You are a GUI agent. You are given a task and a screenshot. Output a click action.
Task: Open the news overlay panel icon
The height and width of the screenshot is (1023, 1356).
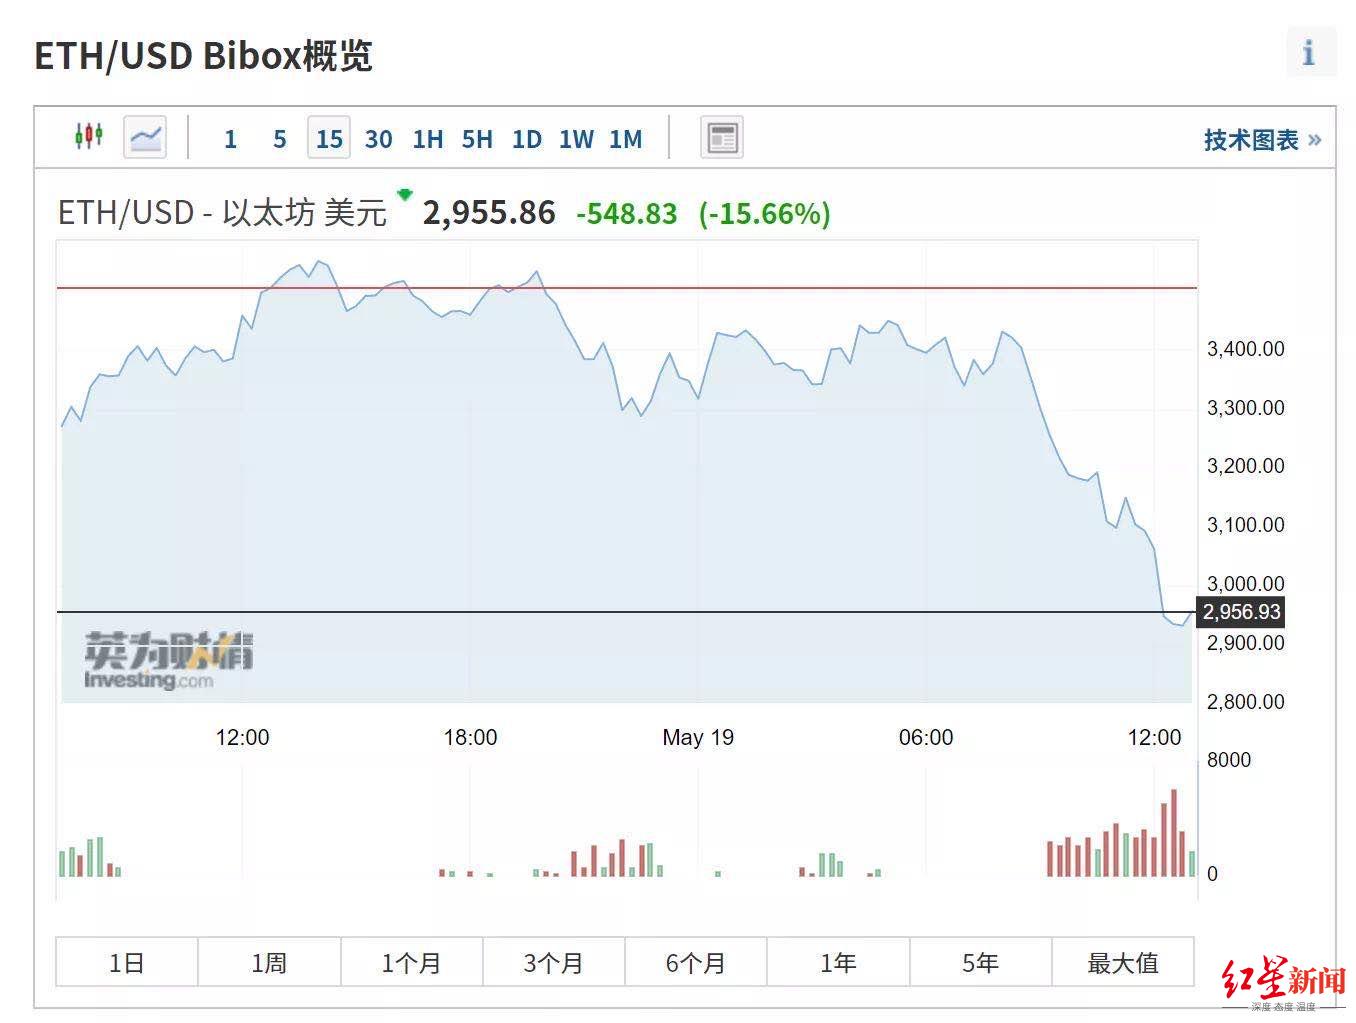pos(721,136)
